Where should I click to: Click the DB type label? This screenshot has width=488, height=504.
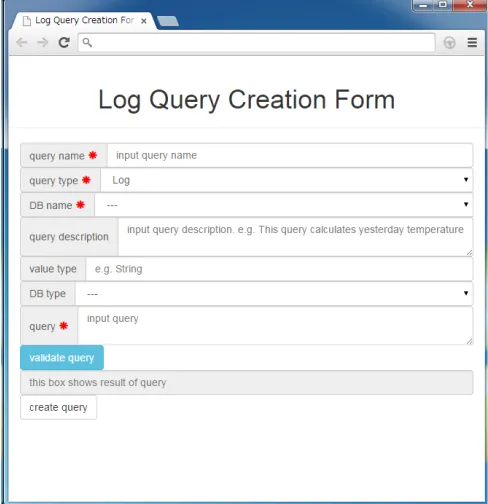coord(48,294)
